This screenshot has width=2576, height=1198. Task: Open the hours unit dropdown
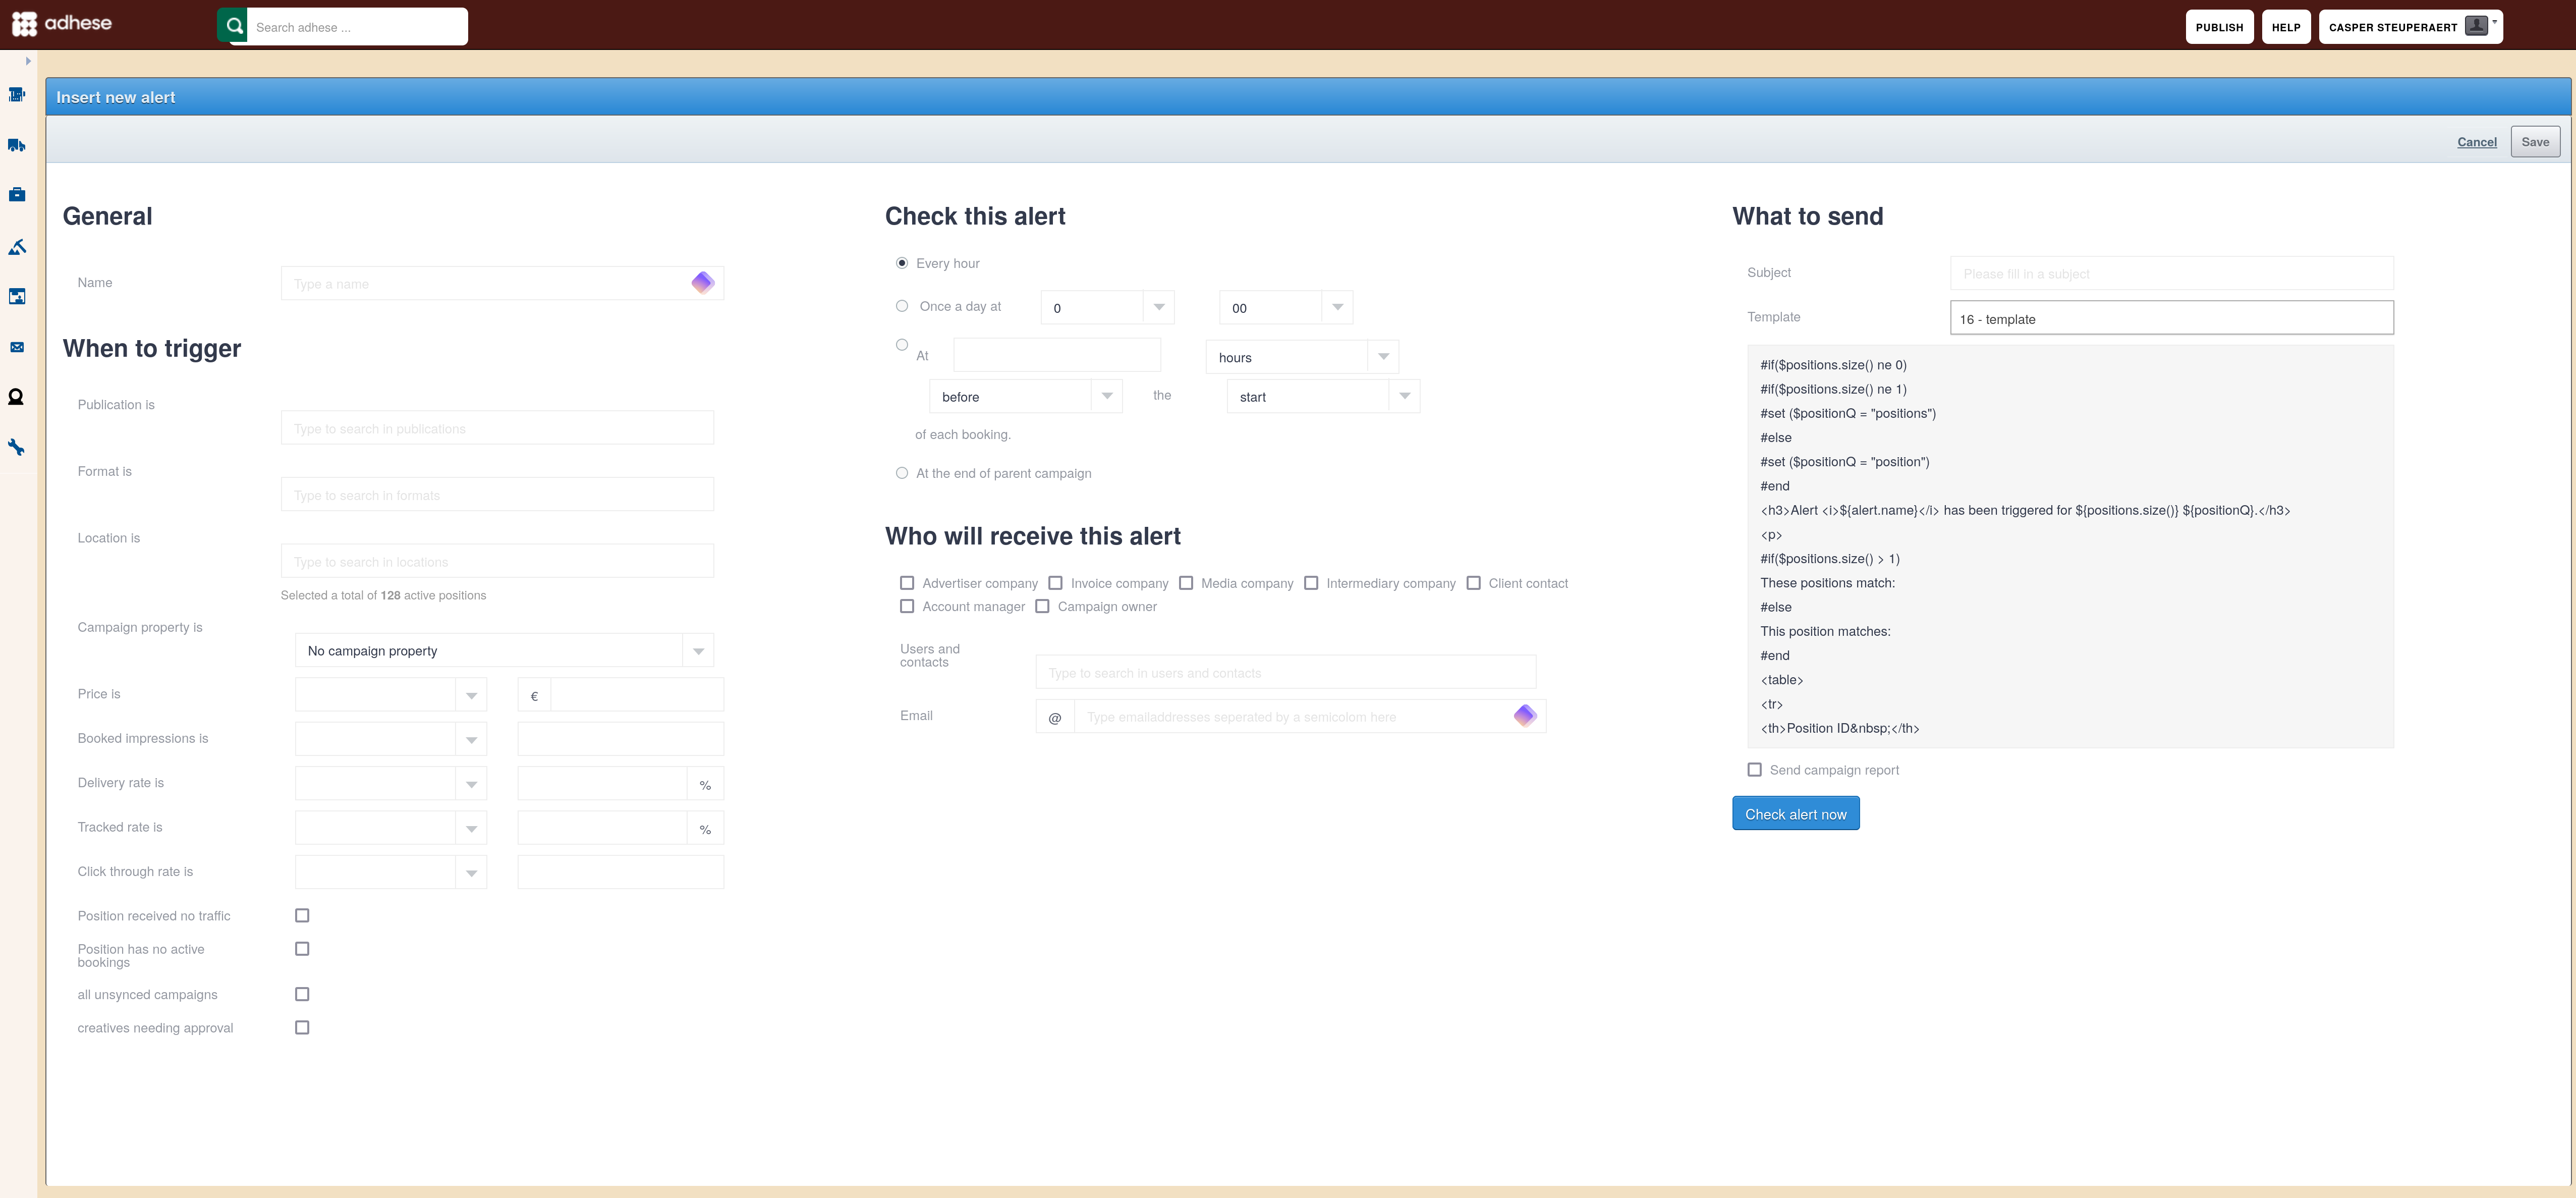[1302, 357]
